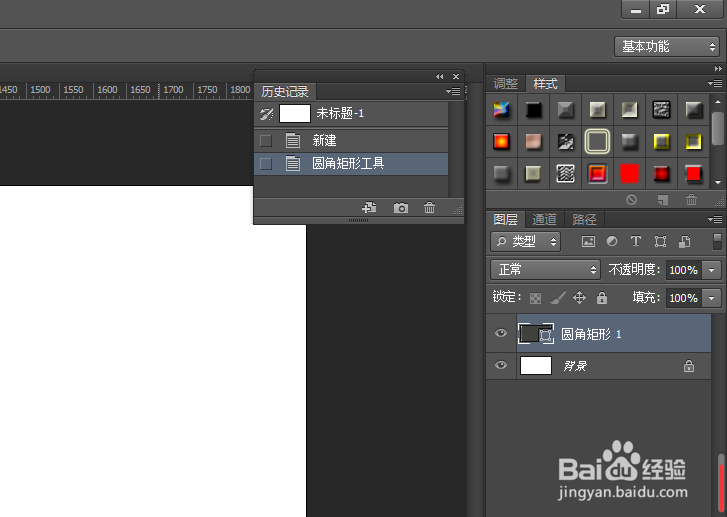Apply black-and-white zebra pattern style preset
727x517 pixels.
tap(565, 174)
